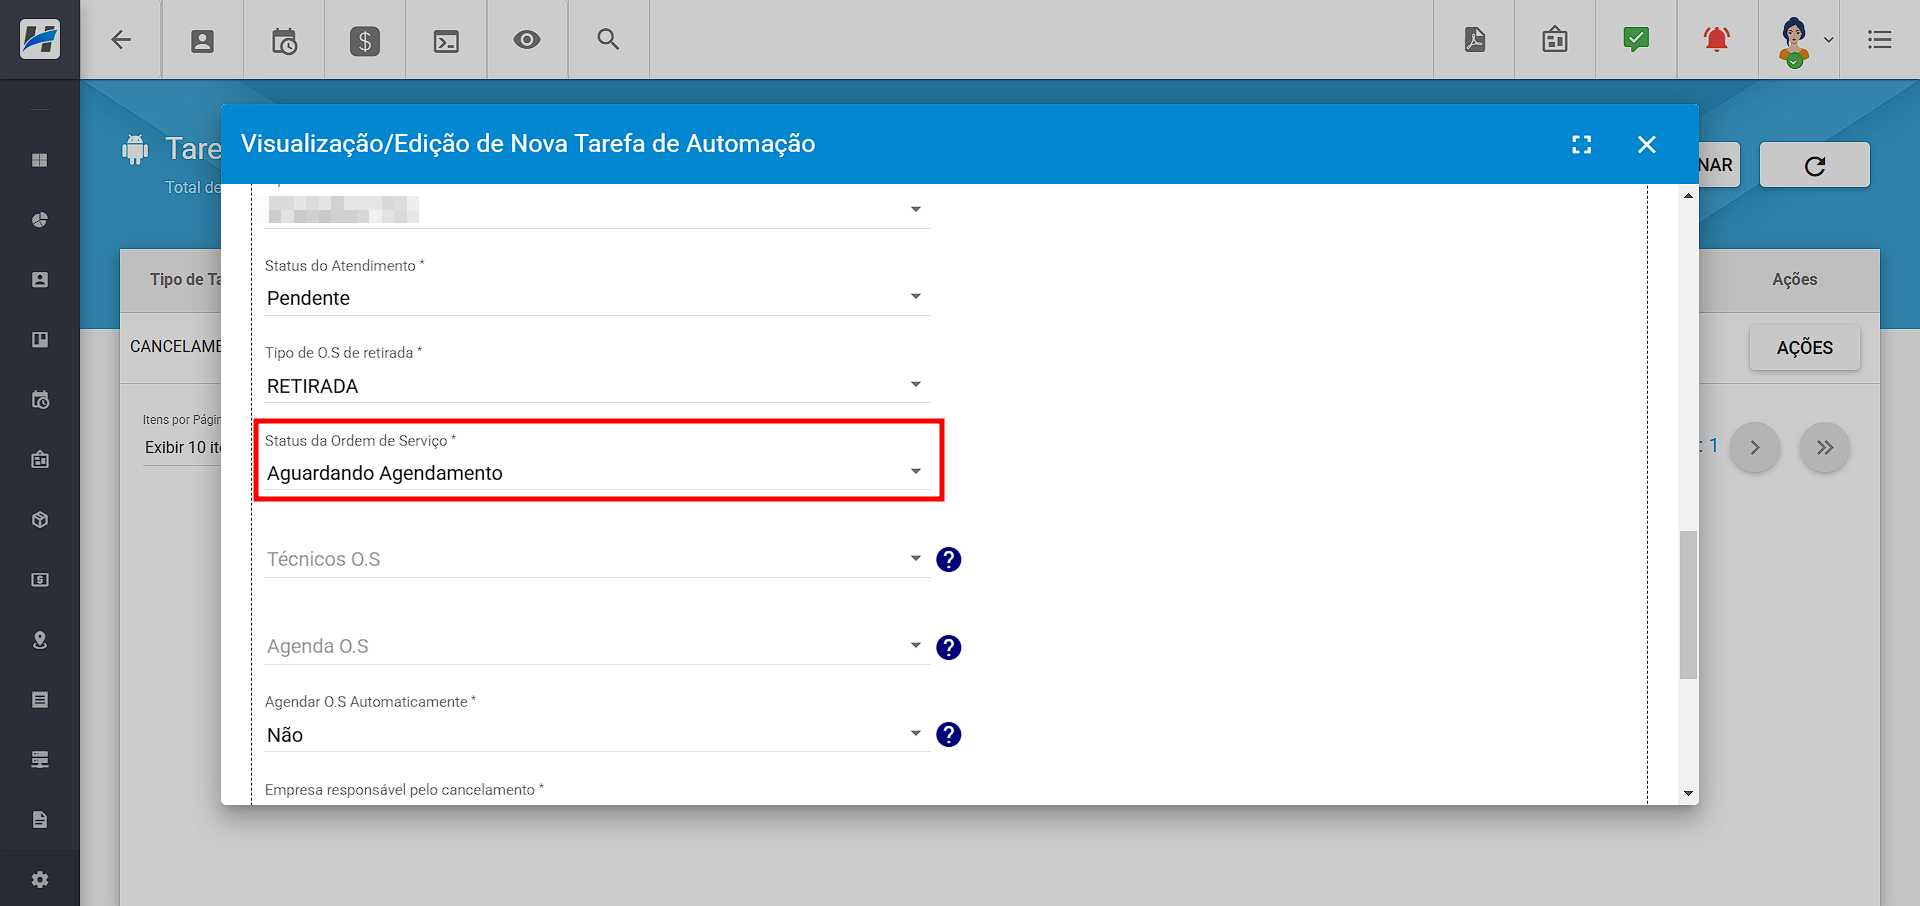
Task: Click the Ações column header
Action: point(1794,280)
